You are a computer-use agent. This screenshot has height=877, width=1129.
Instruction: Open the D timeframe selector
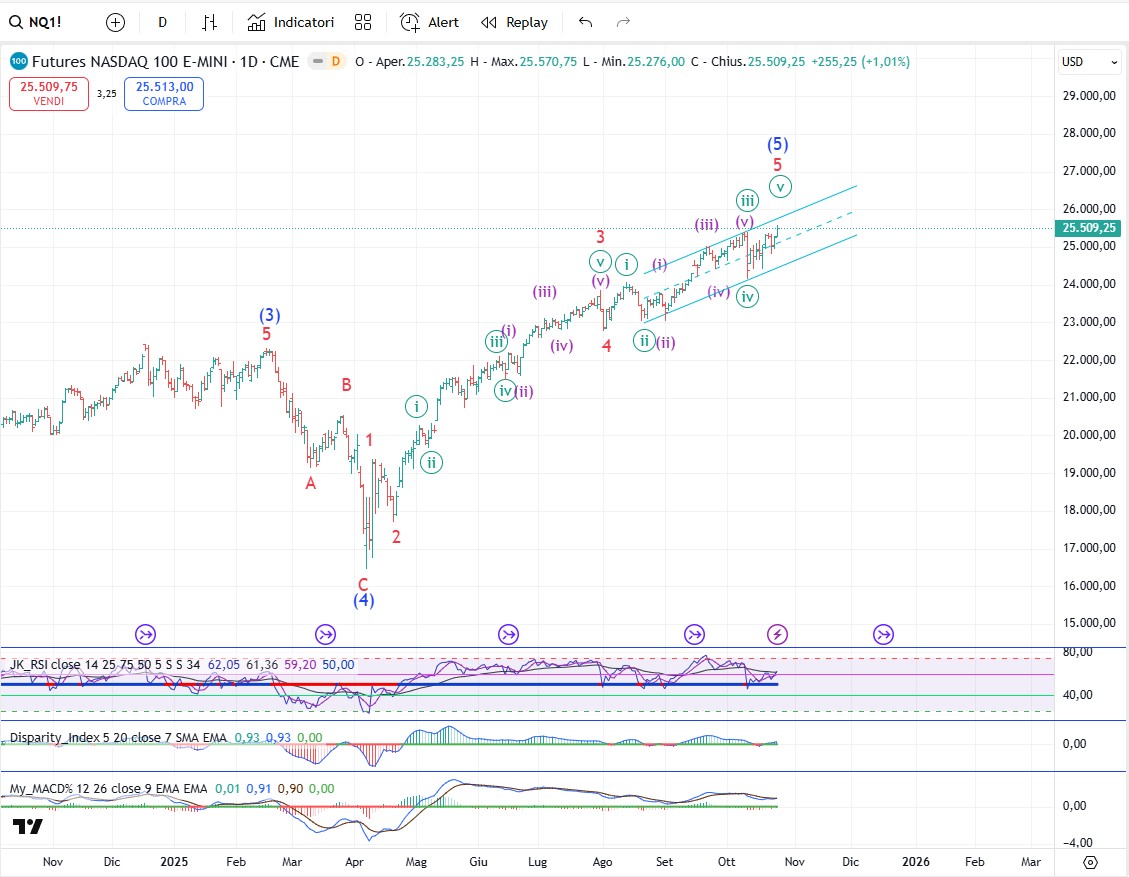[x=163, y=22]
